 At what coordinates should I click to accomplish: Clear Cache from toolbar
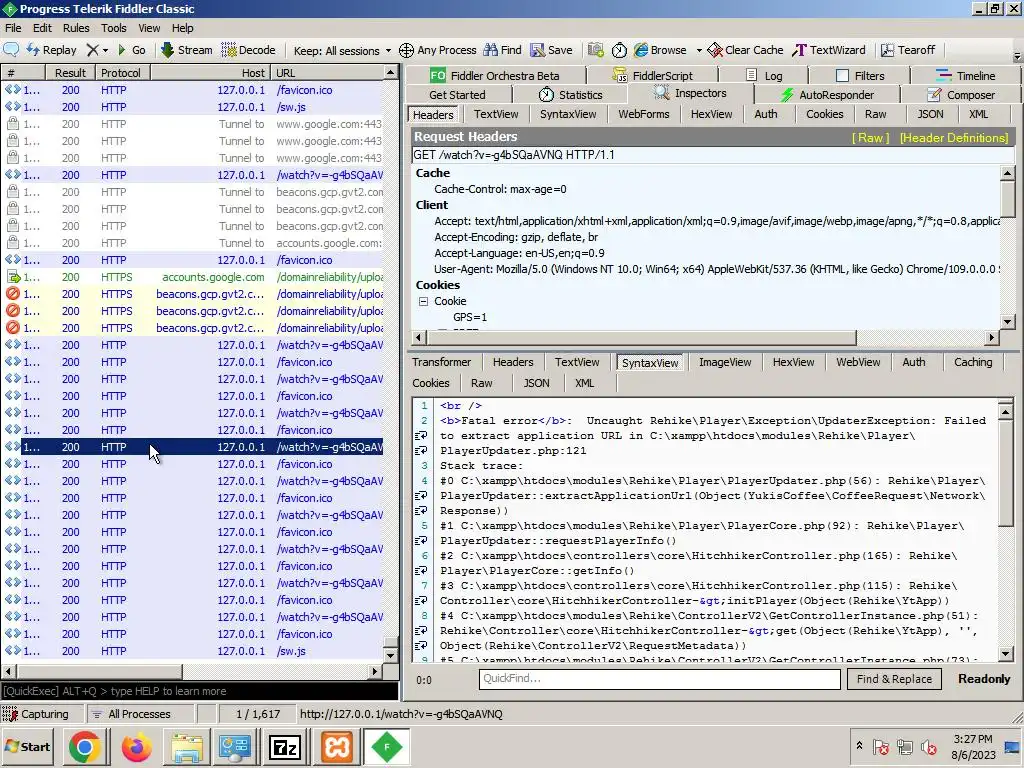click(745, 50)
